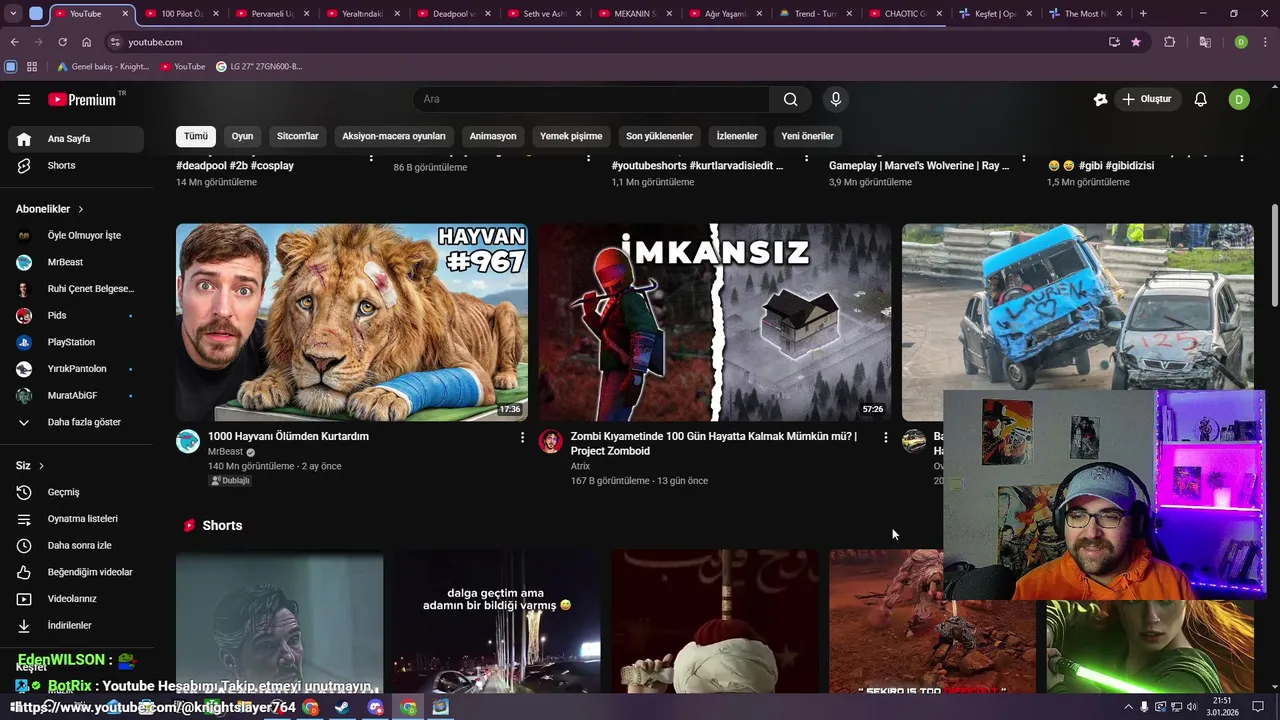
Task: Switch to the 100 Pilot browser tab
Action: click(182, 14)
